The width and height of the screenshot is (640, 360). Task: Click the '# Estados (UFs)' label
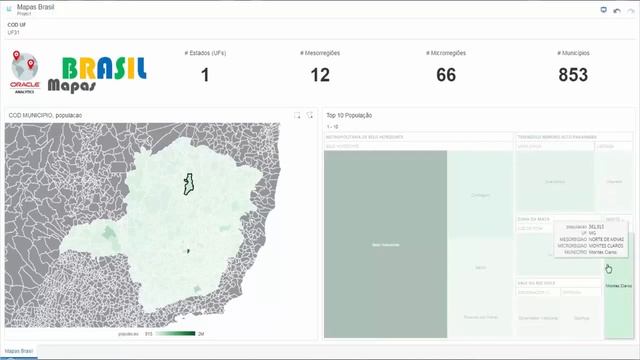tap(205, 53)
